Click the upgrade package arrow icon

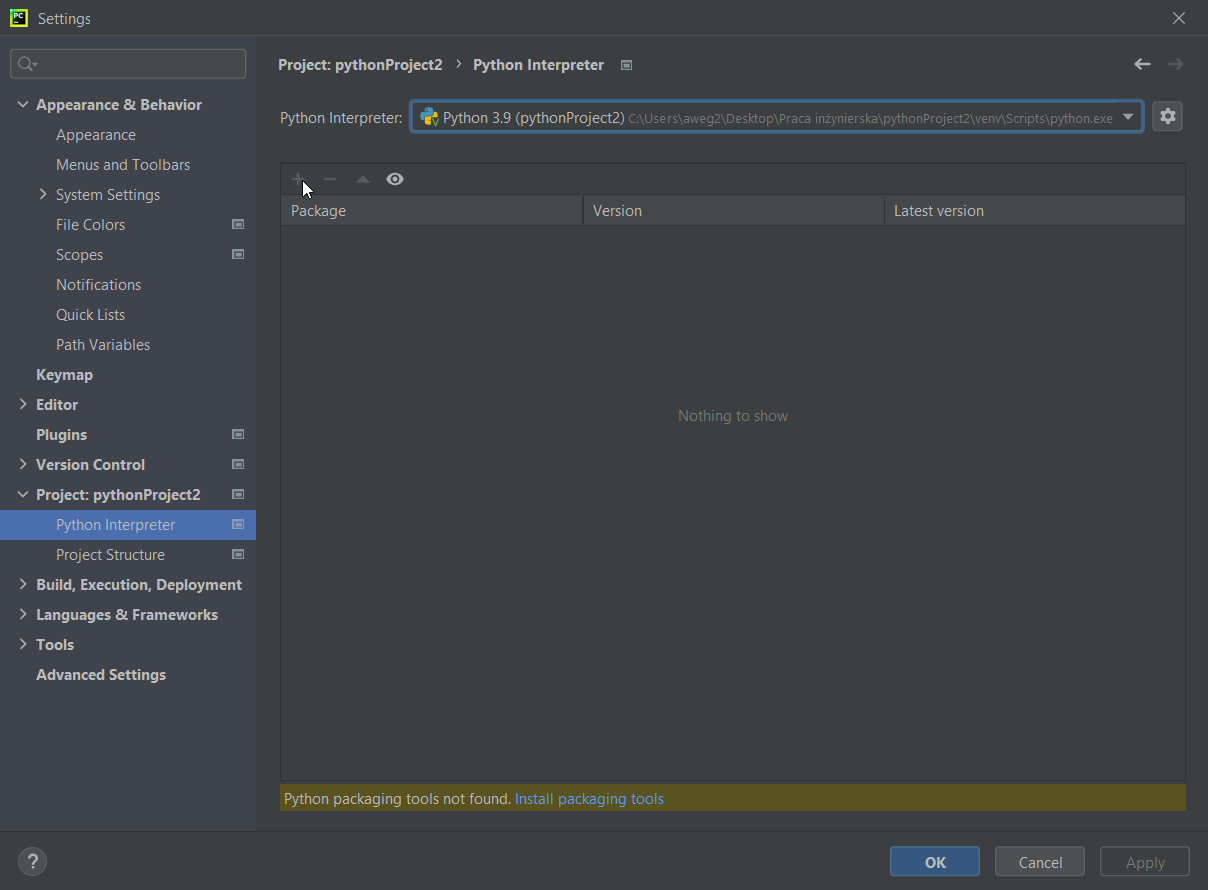pyautogui.click(x=363, y=180)
